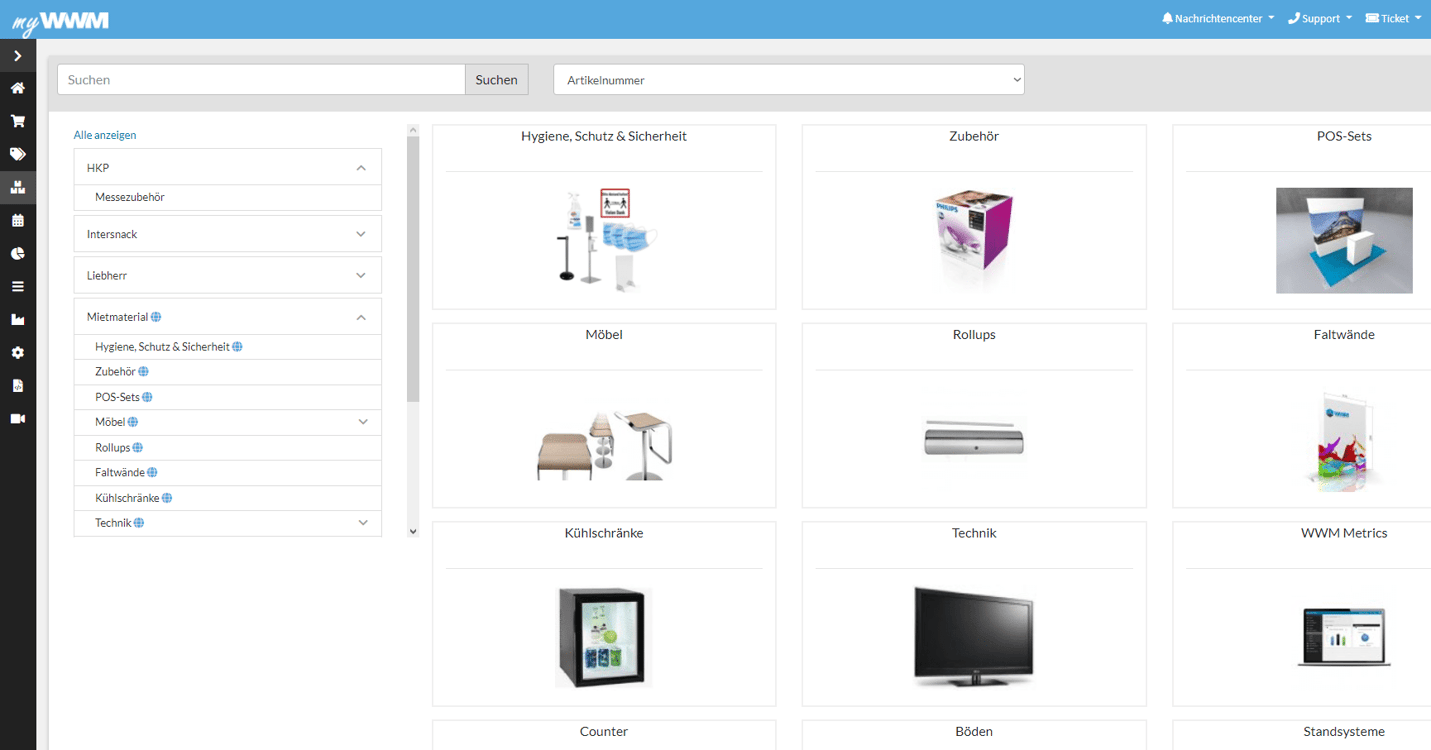Click the settings gear icon in sidebar

click(x=17, y=352)
